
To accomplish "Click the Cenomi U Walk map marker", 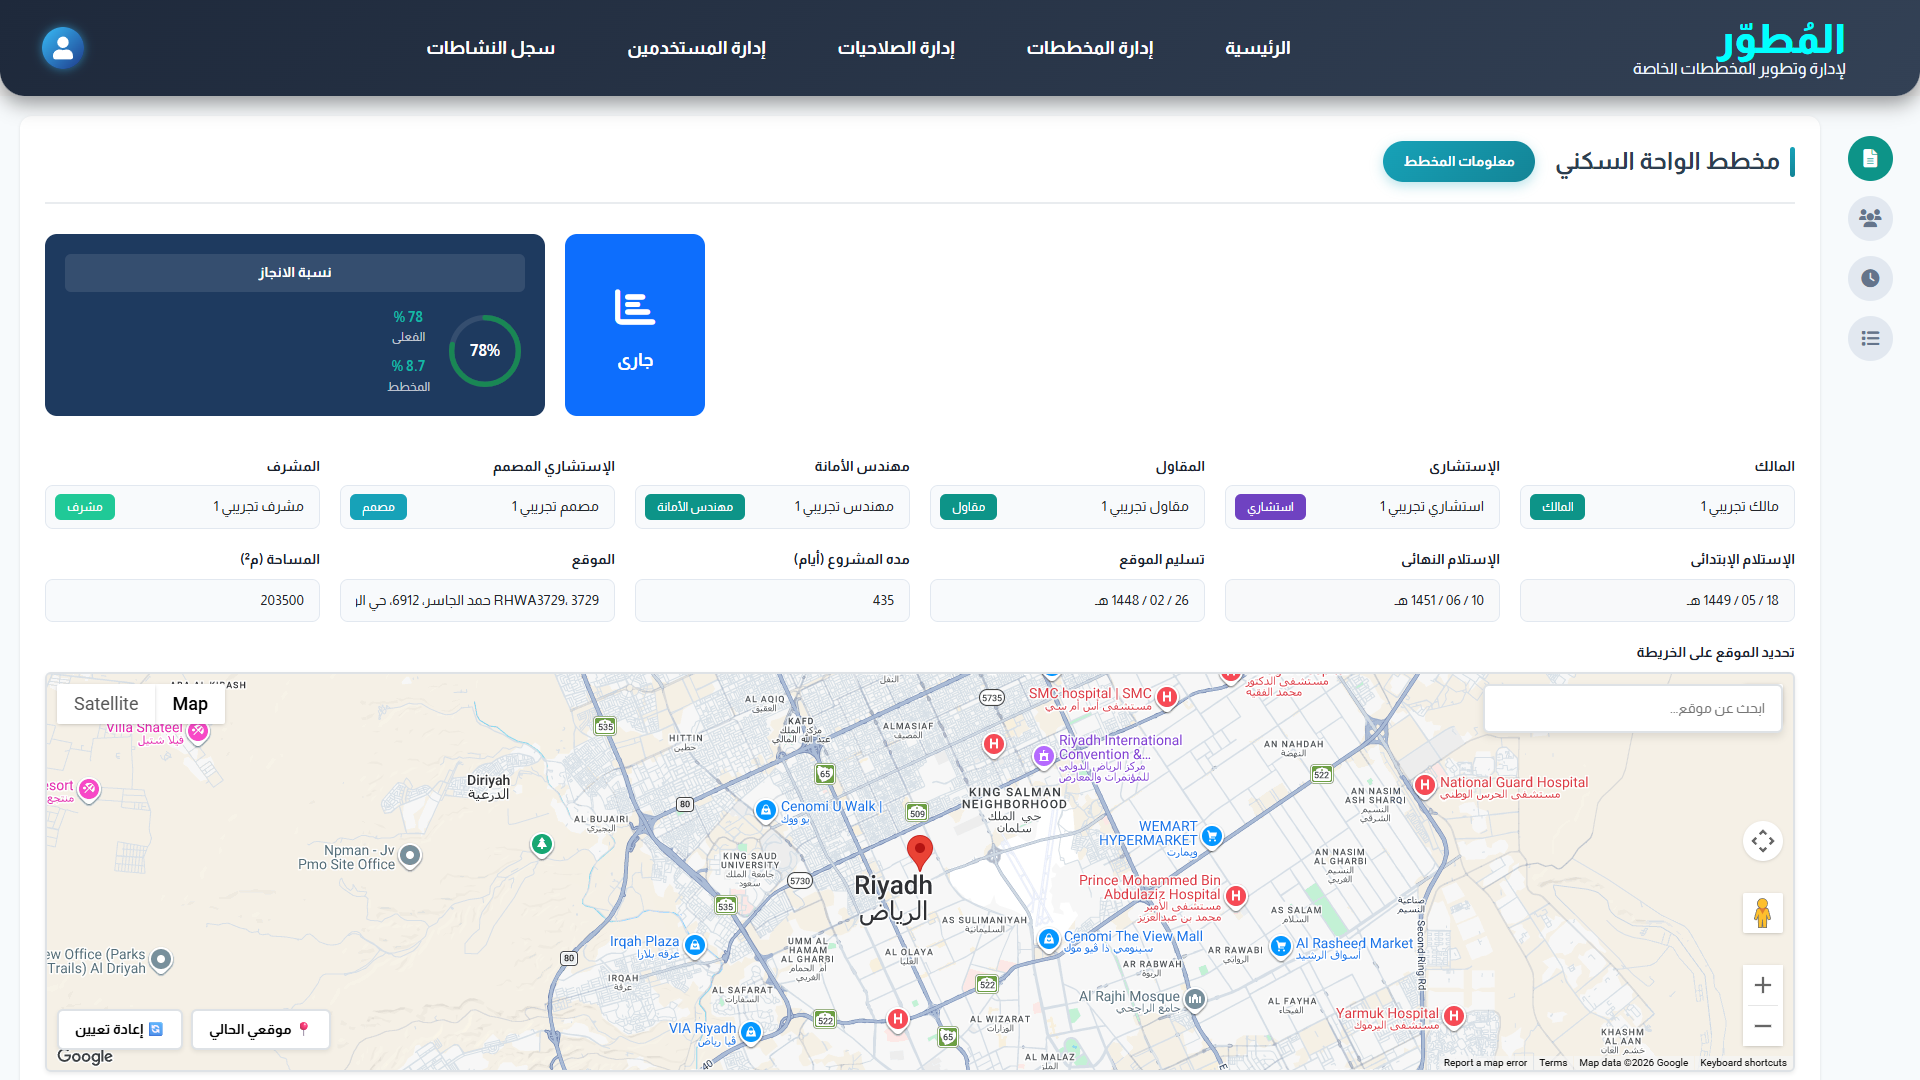I will (766, 810).
